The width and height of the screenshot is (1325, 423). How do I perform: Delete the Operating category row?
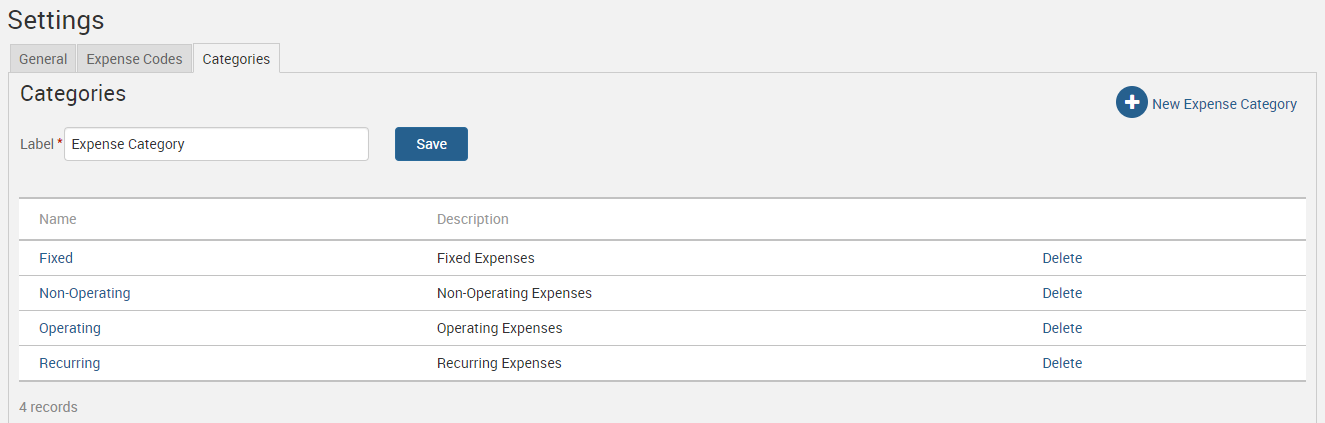point(1062,328)
